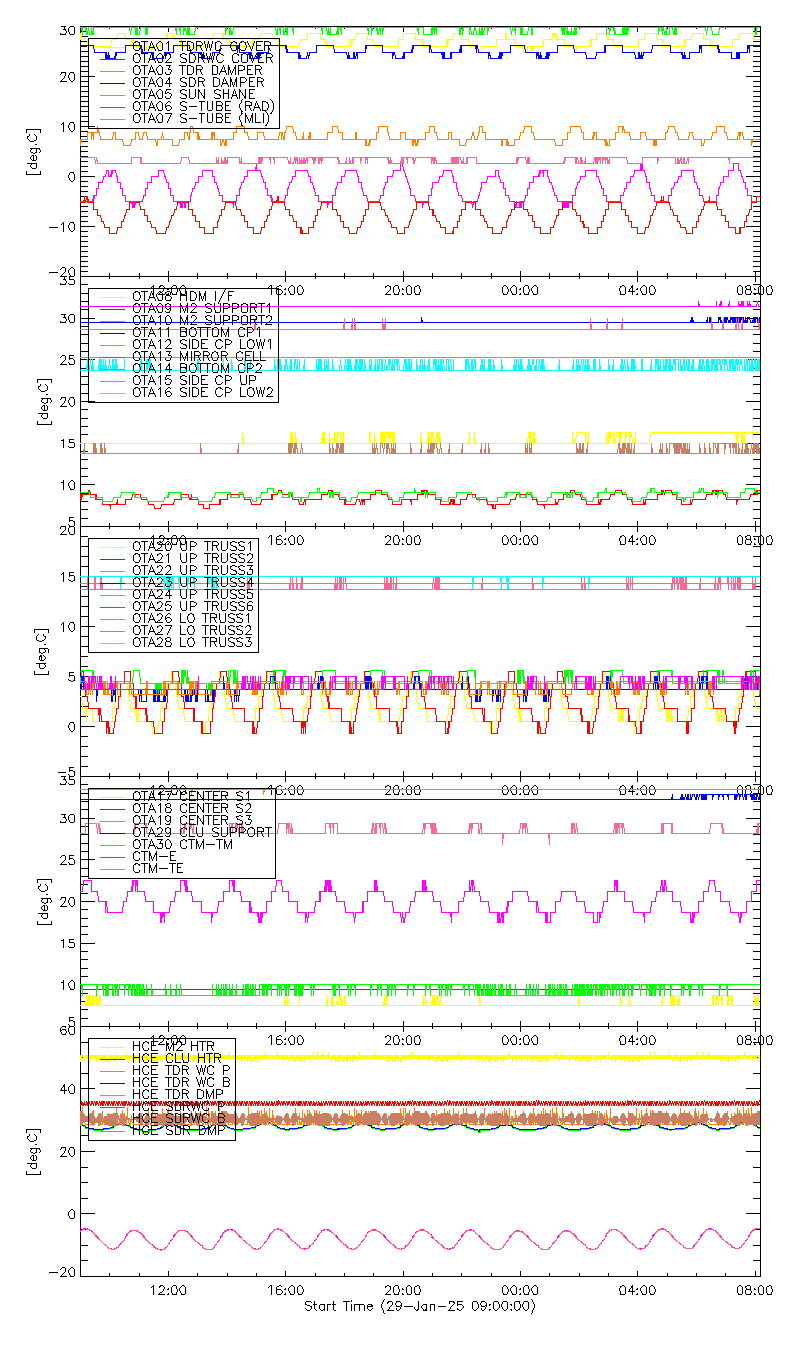Screen dimensions: 800x1350
Task: Click the OTA23 UP TRUSS4 legend entry
Action: point(193,581)
